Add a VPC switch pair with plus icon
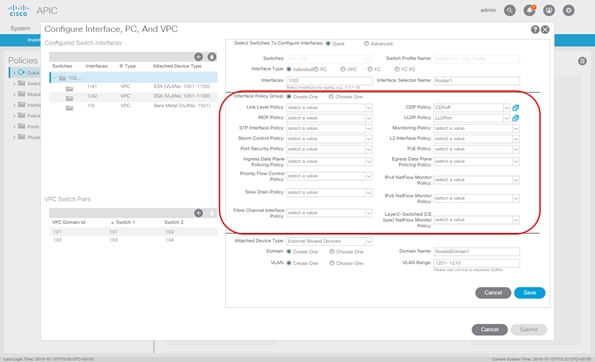Screen dimensions: 595x362 (x=198, y=213)
